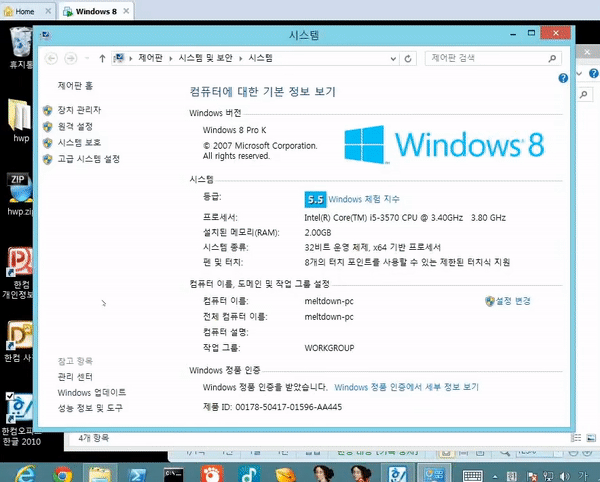Open the blue help question mark

tap(563, 78)
